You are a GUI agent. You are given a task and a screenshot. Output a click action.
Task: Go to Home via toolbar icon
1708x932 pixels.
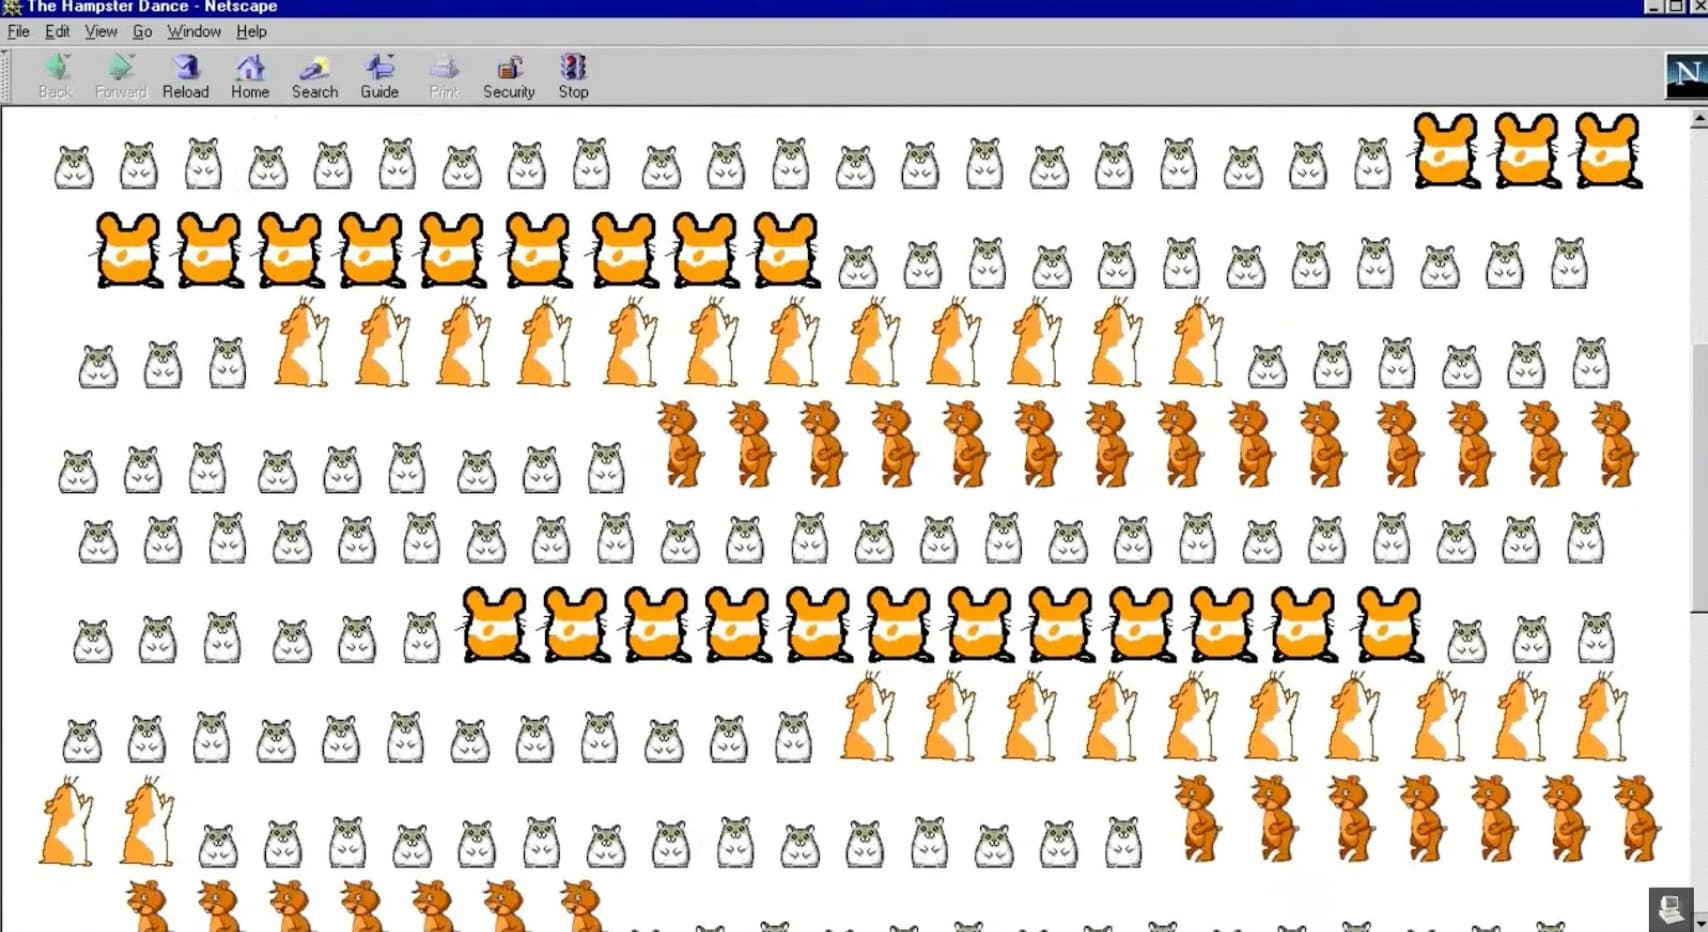[x=250, y=69]
